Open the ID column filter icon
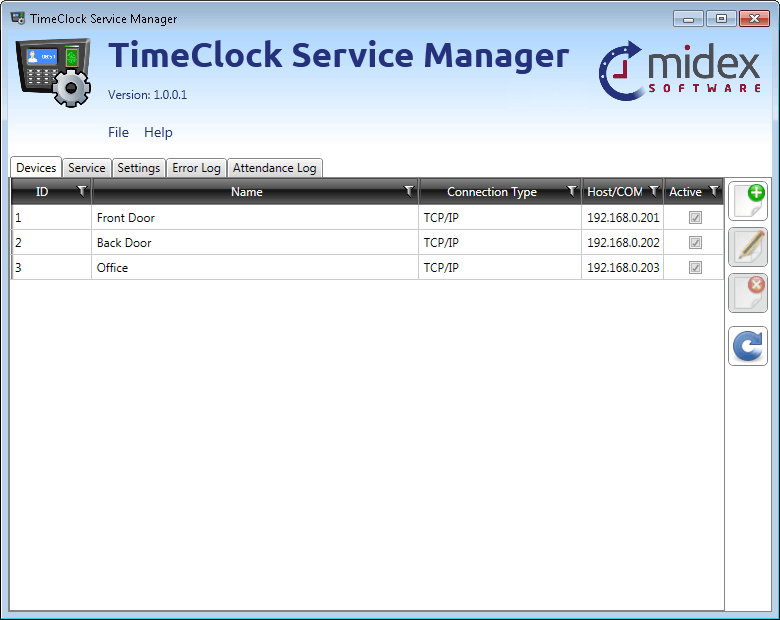 pyautogui.click(x=82, y=191)
